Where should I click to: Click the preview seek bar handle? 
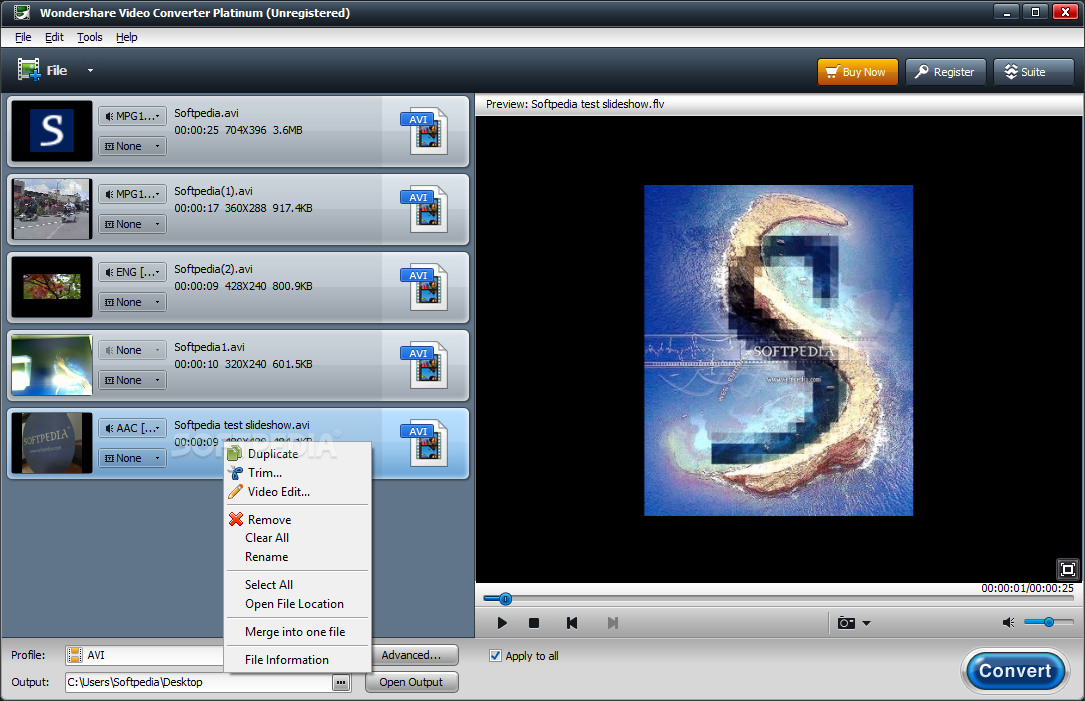click(505, 599)
